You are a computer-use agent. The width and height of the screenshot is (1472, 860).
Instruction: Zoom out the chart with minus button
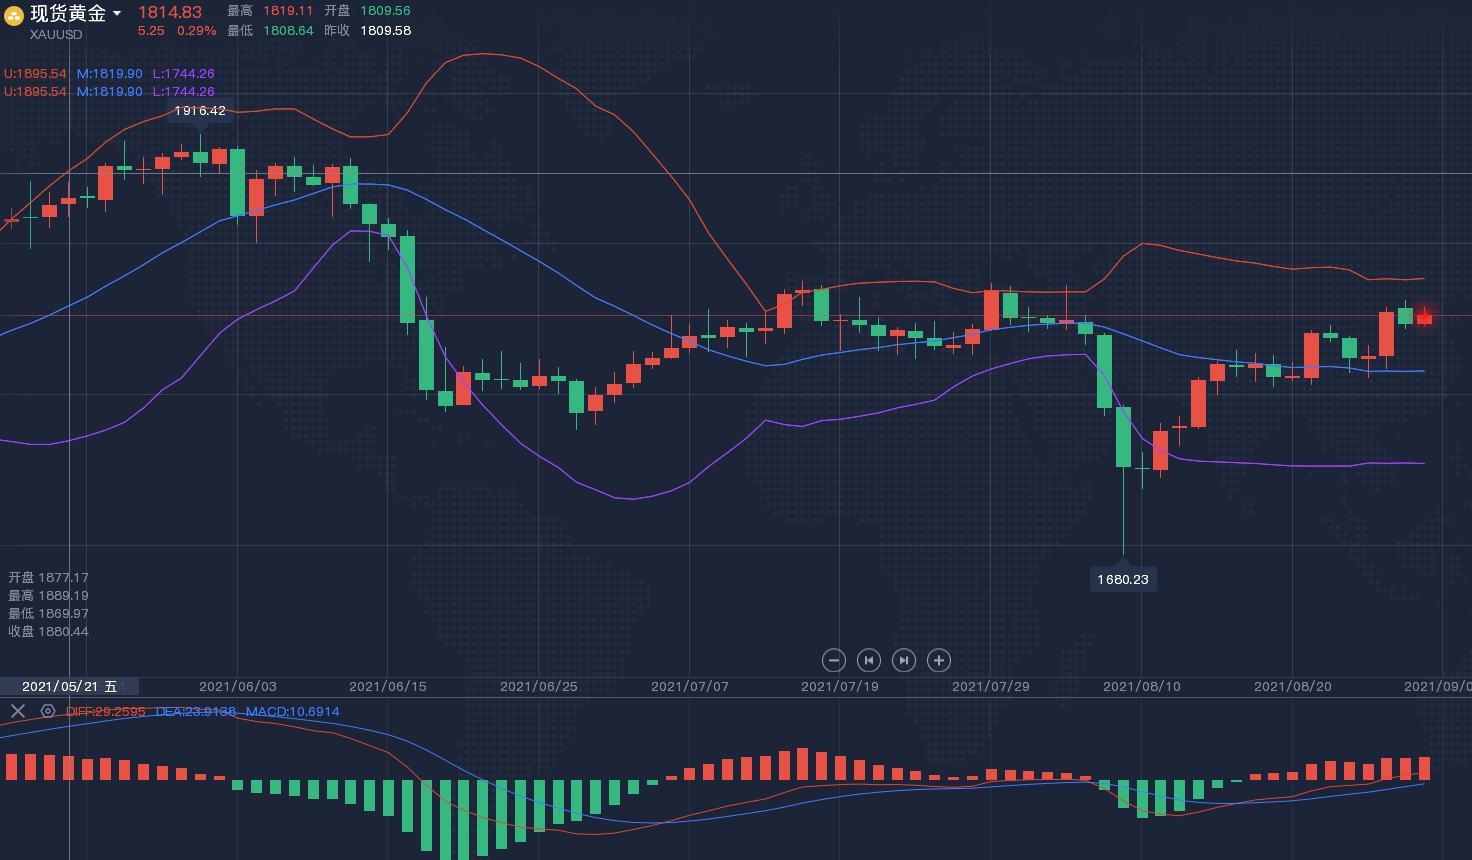click(834, 660)
